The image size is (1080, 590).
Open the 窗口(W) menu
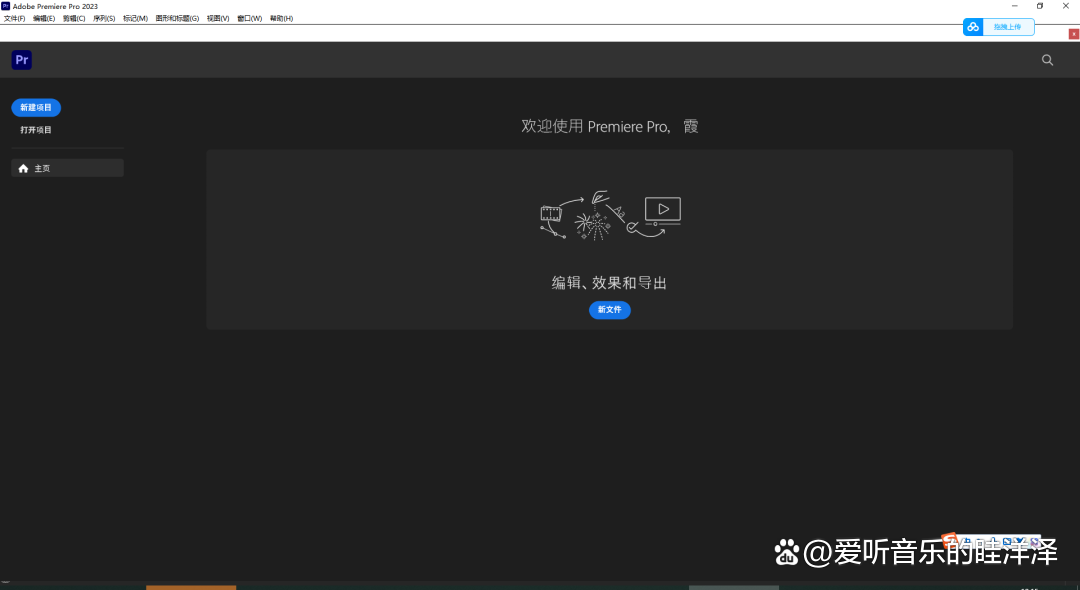point(249,19)
